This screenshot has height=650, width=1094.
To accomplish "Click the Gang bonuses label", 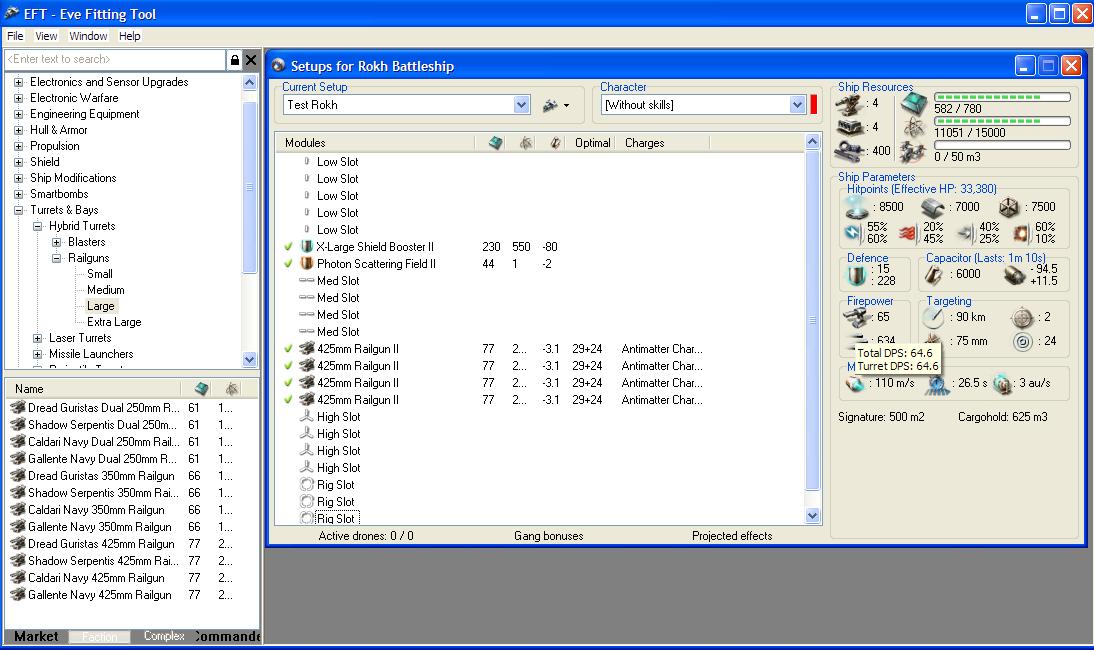I will 548,536.
